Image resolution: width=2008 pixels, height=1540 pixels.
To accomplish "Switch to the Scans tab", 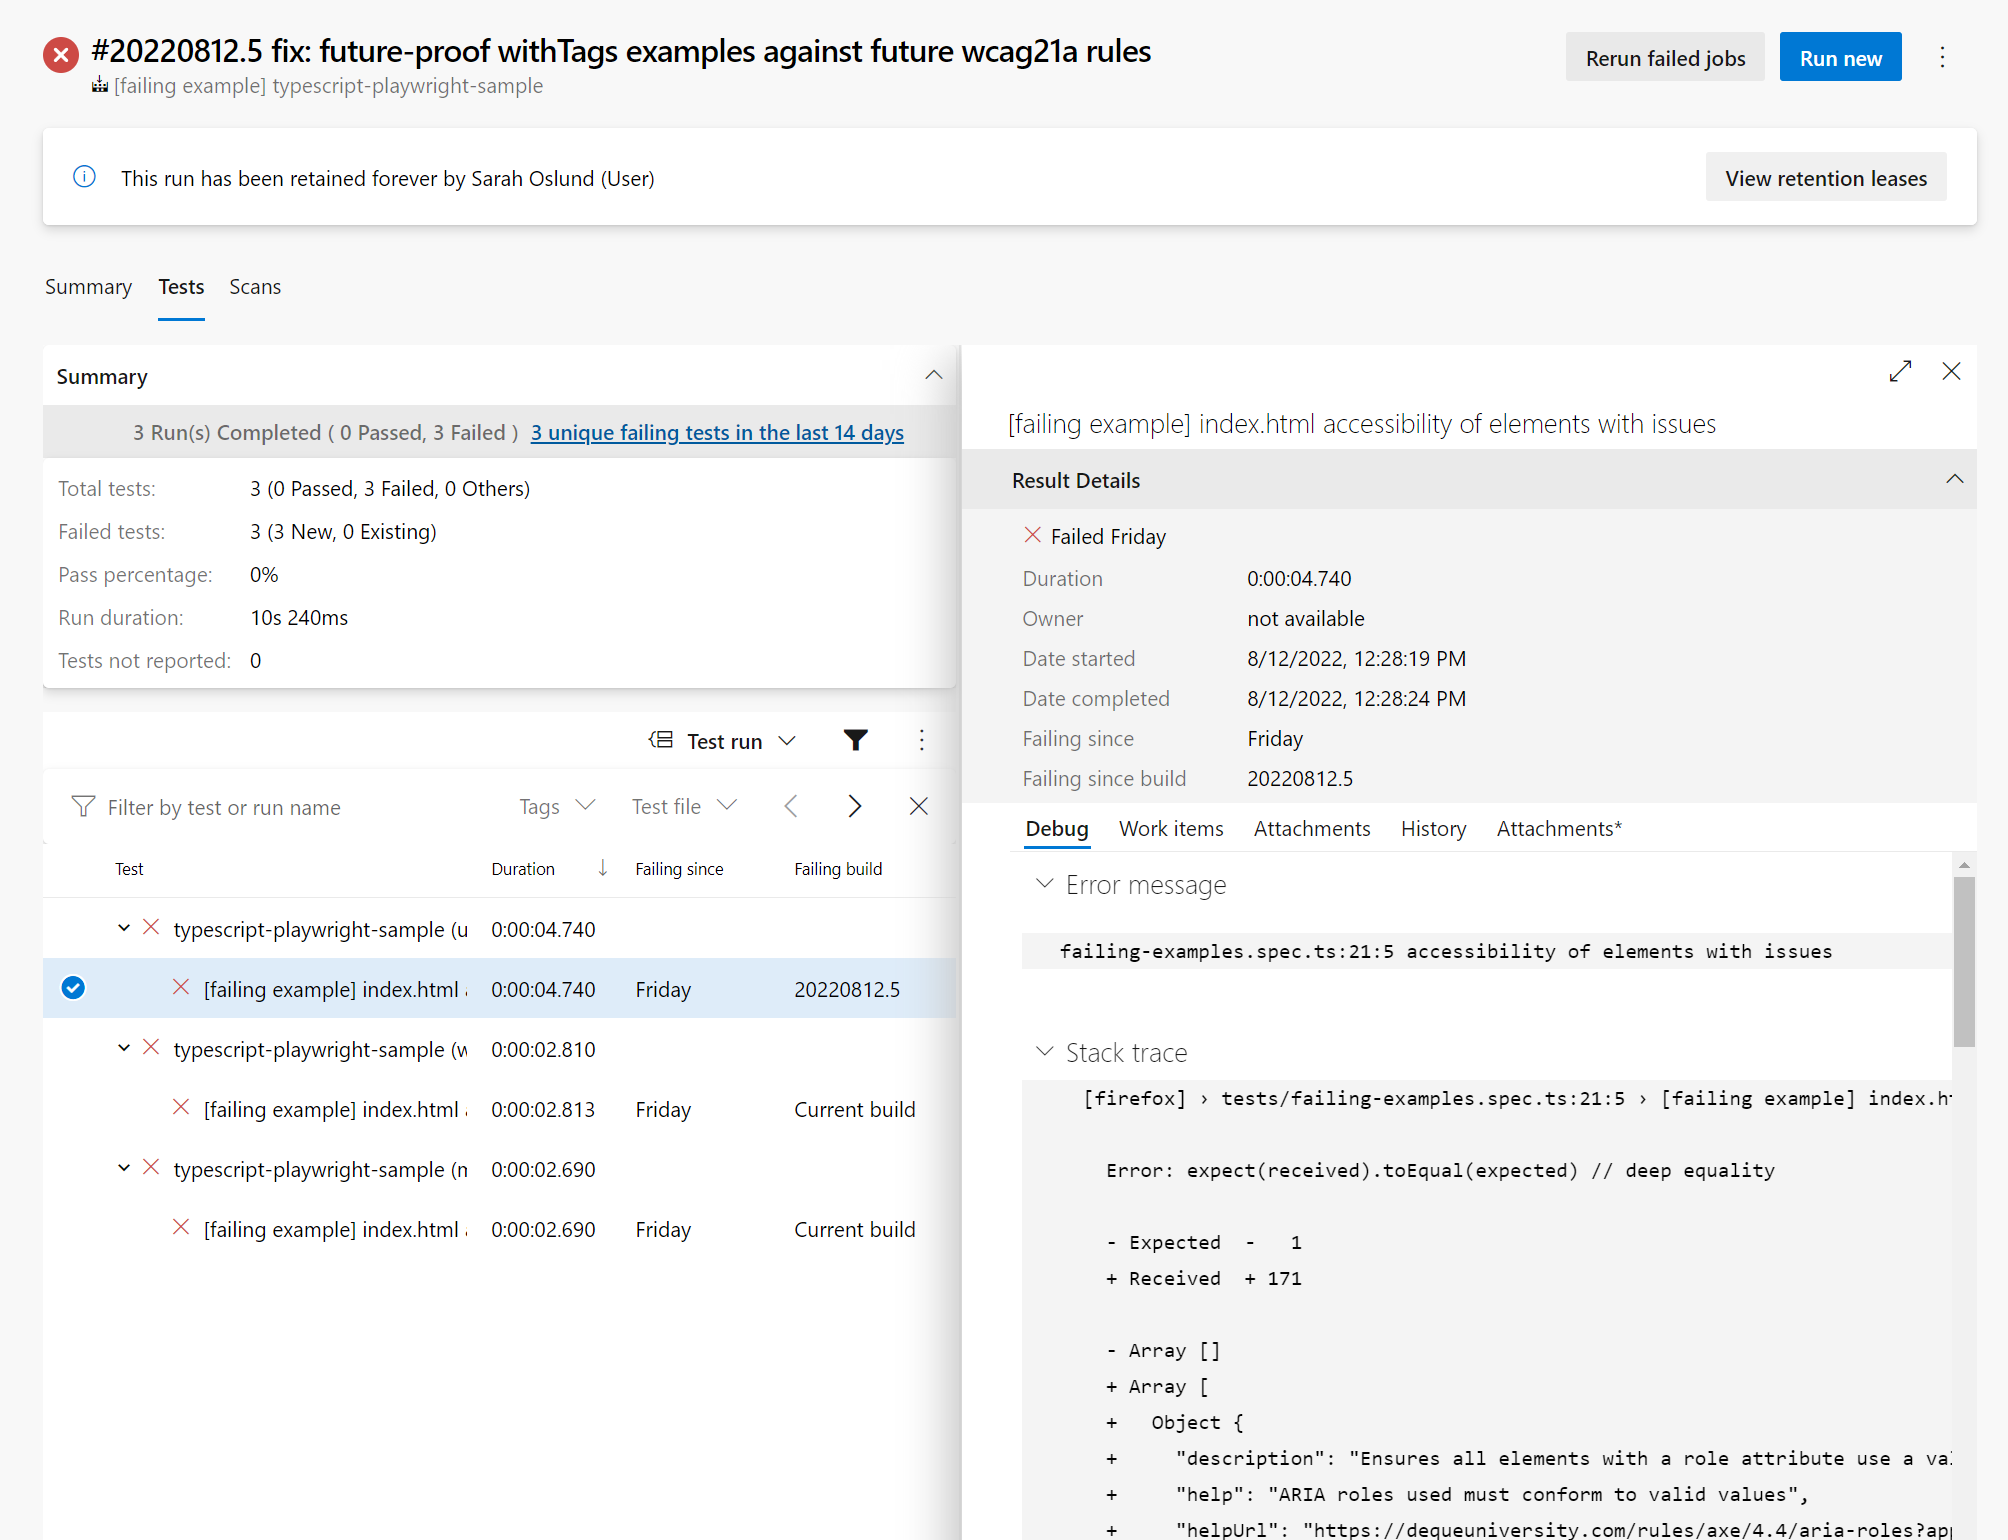I will point(254,287).
